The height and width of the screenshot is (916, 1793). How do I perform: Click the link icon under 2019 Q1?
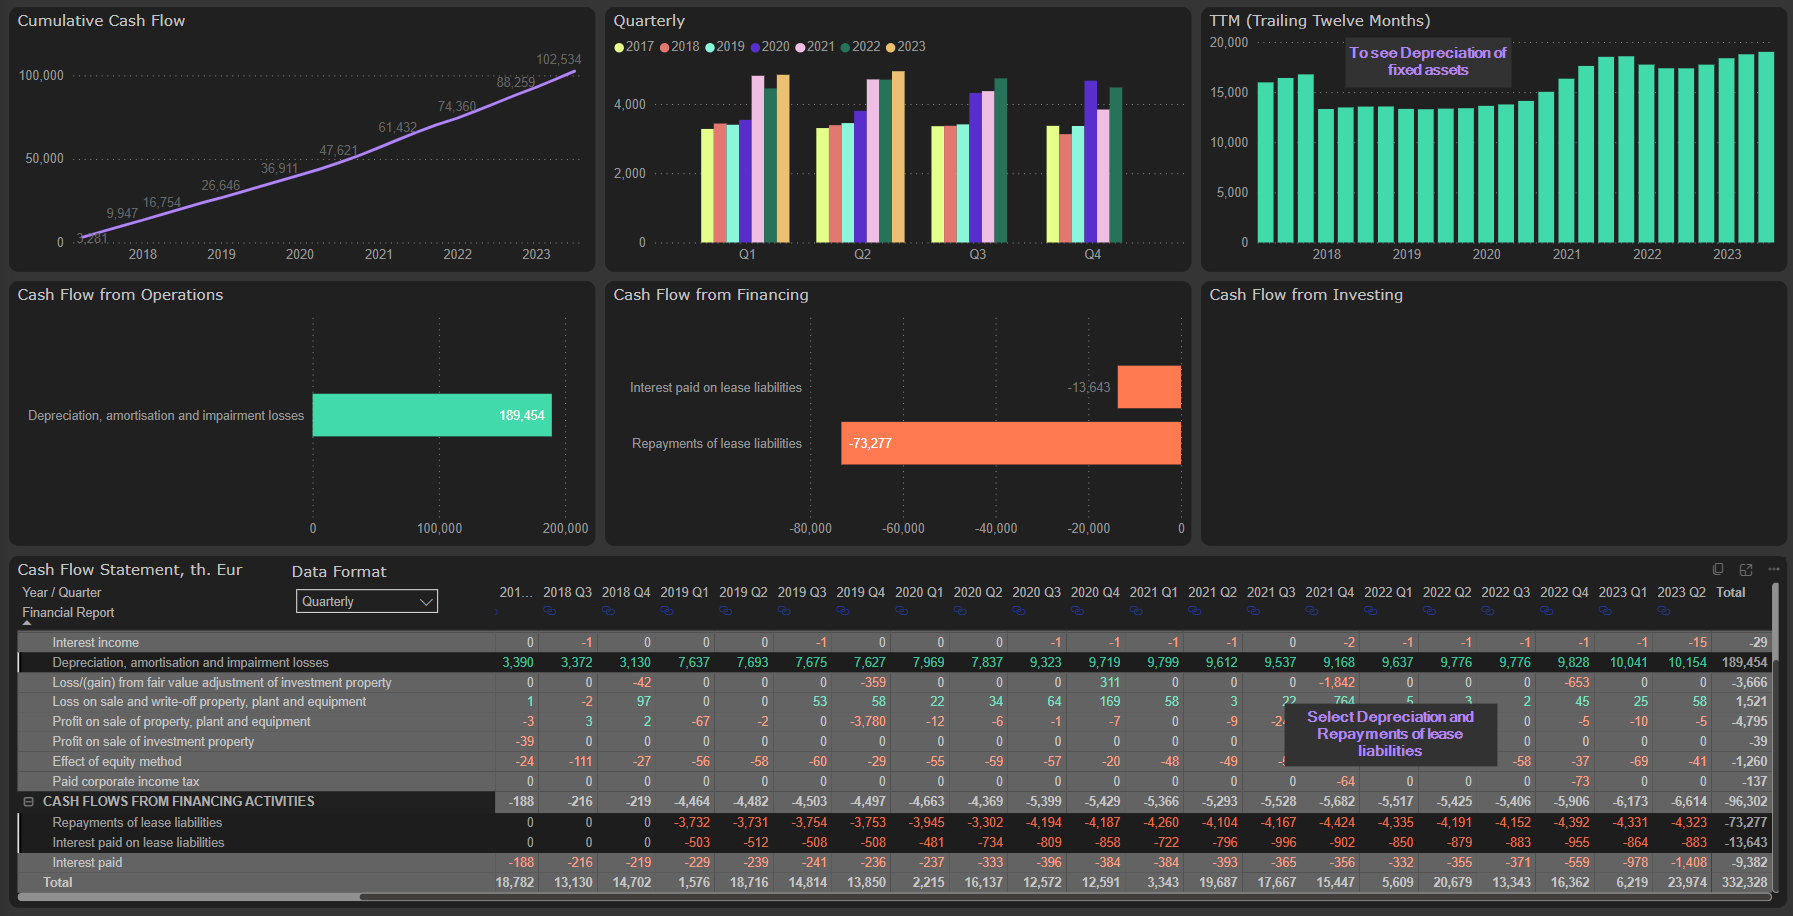click(x=667, y=611)
